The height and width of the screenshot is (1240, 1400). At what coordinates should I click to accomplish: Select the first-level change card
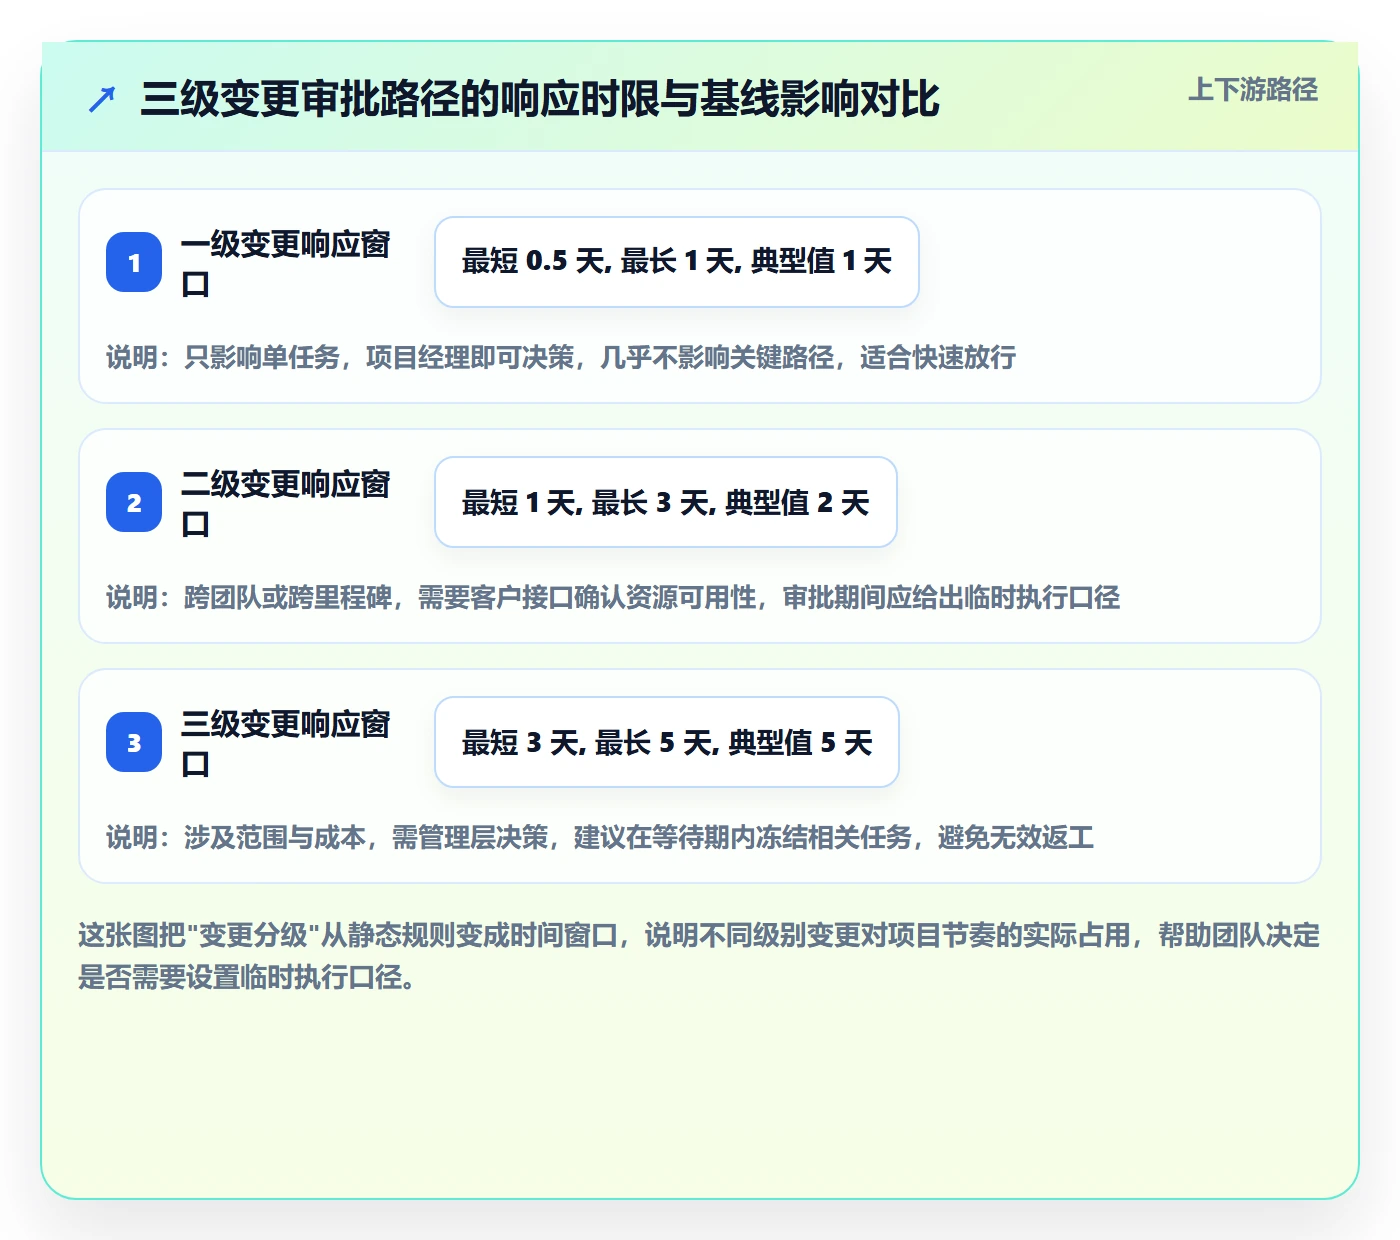tap(700, 296)
